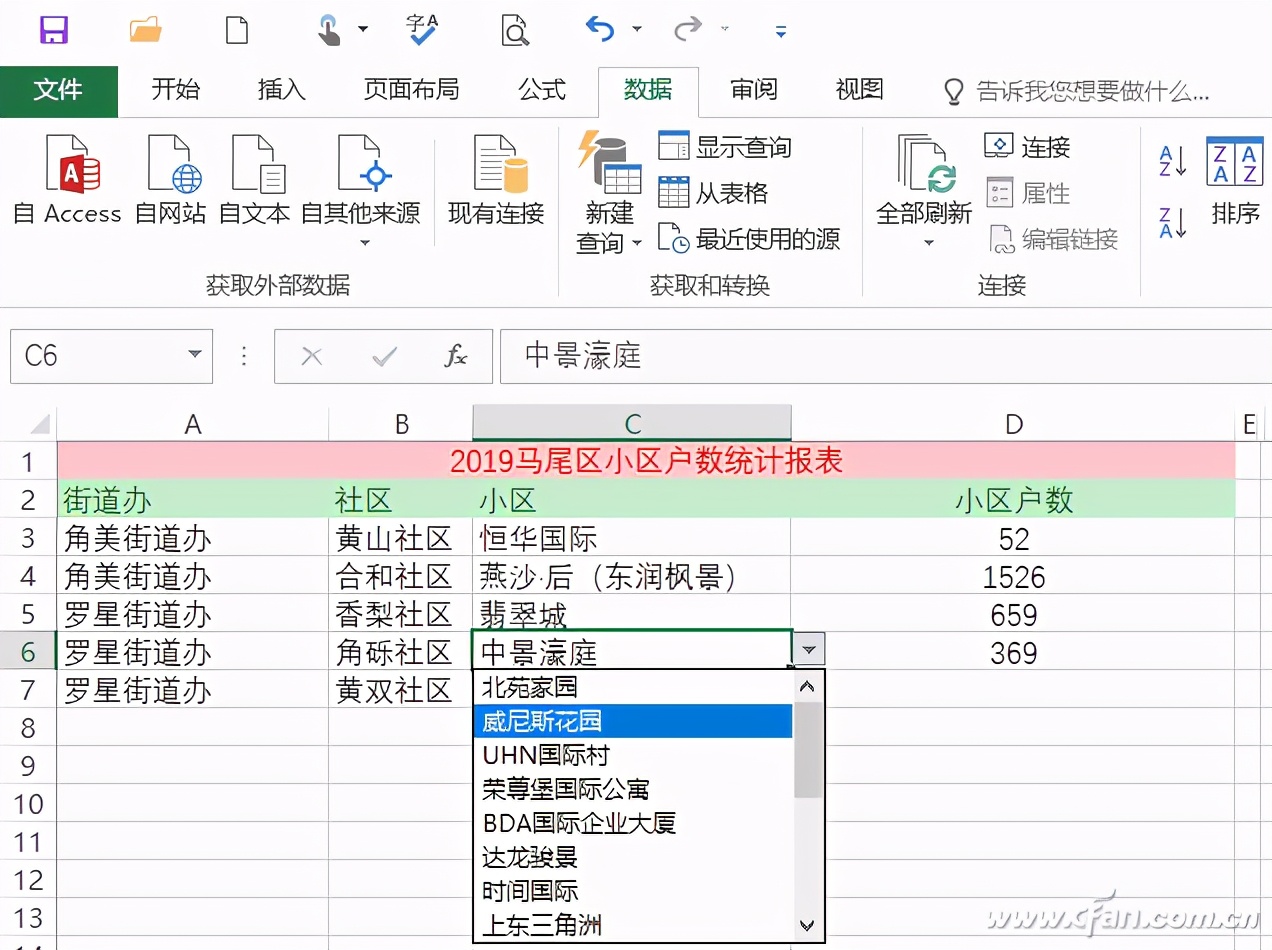Click the insert function fx icon
The width and height of the screenshot is (1272, 950).
click(x=456, y=356)
